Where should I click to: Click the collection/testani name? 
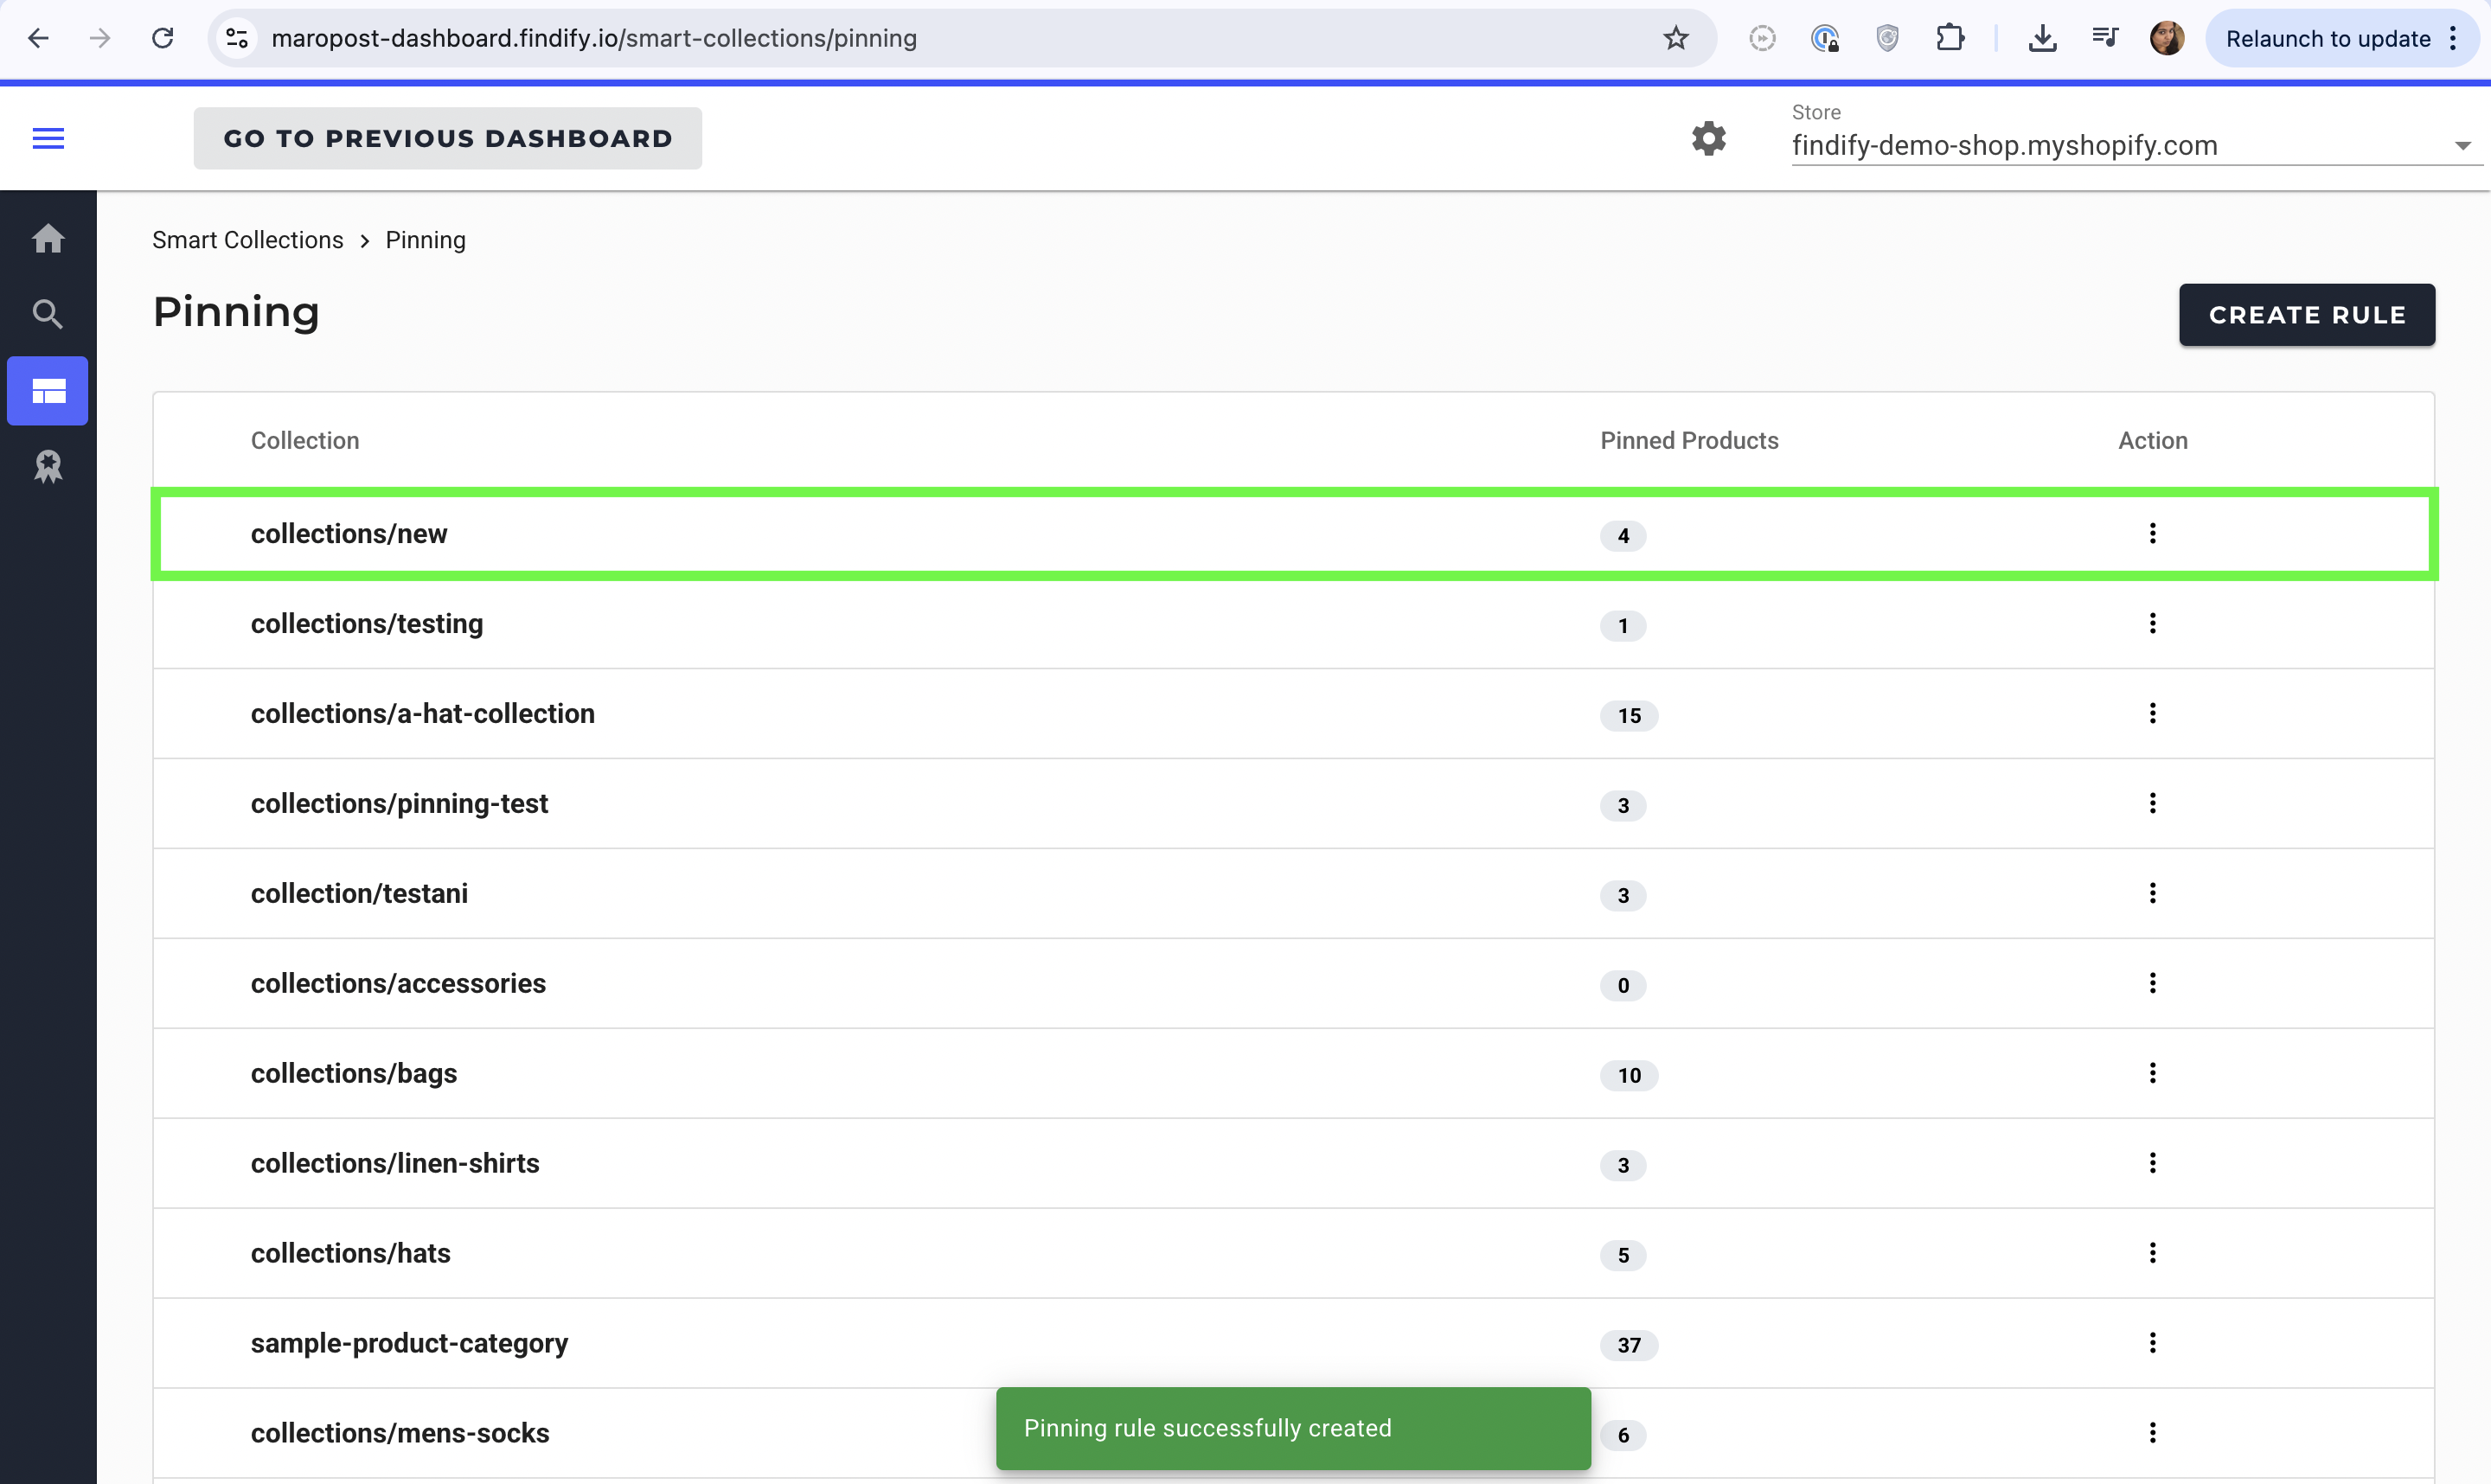[359, 893]
